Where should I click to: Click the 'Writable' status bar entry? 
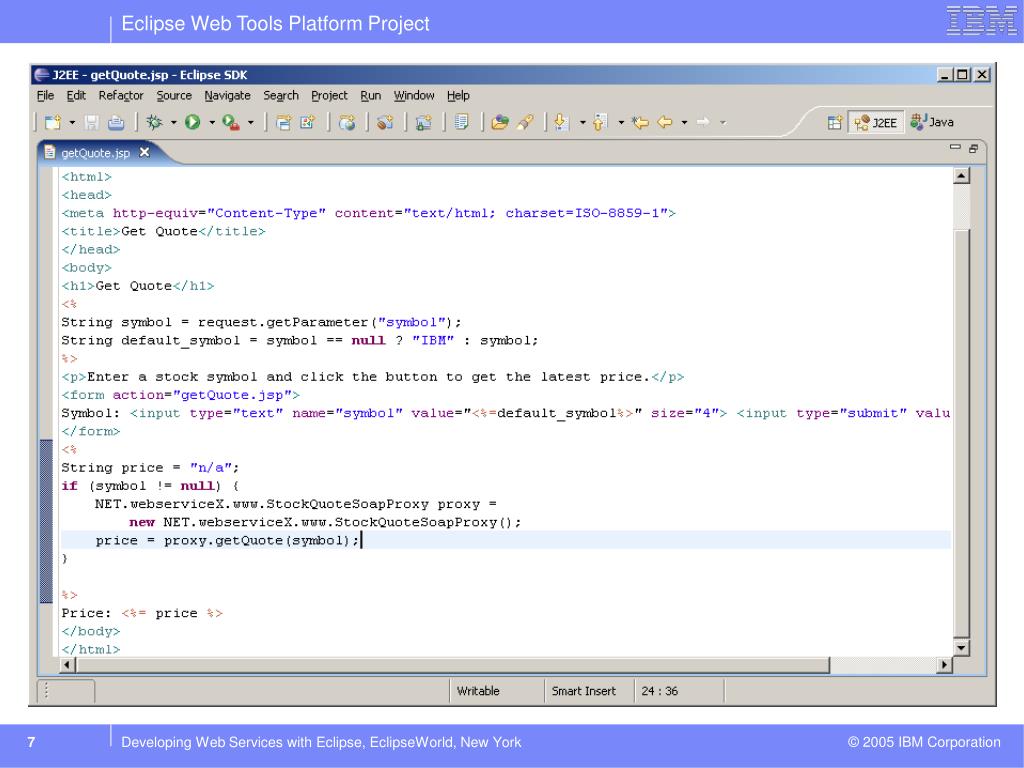pos(478,691)
